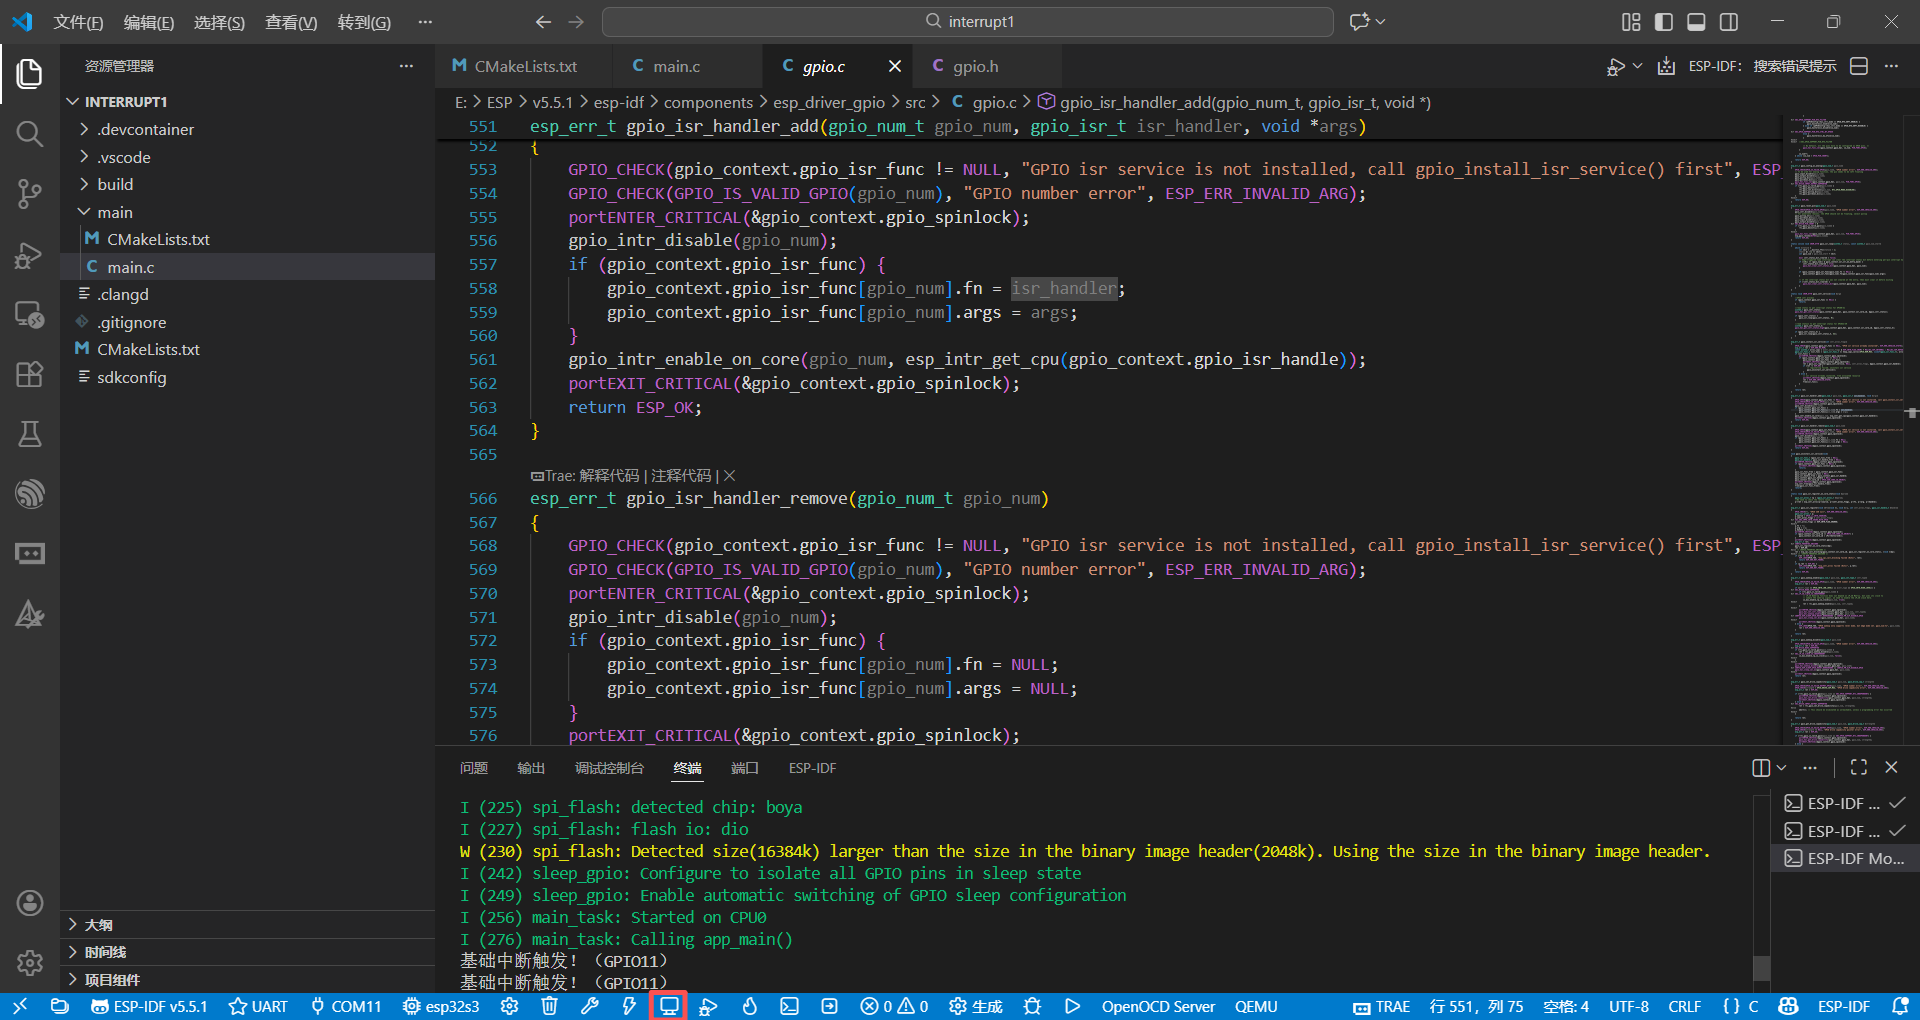The image size is (1920, 1020).
Task: Click COM11 port selector in status bar
Action: point(346,1006)
